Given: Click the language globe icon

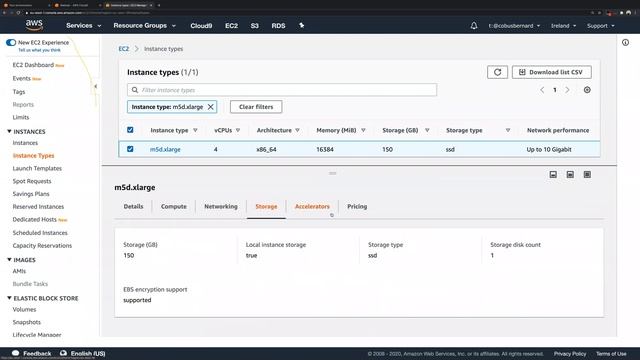Looking at the screenshot, I should [63, 353].
